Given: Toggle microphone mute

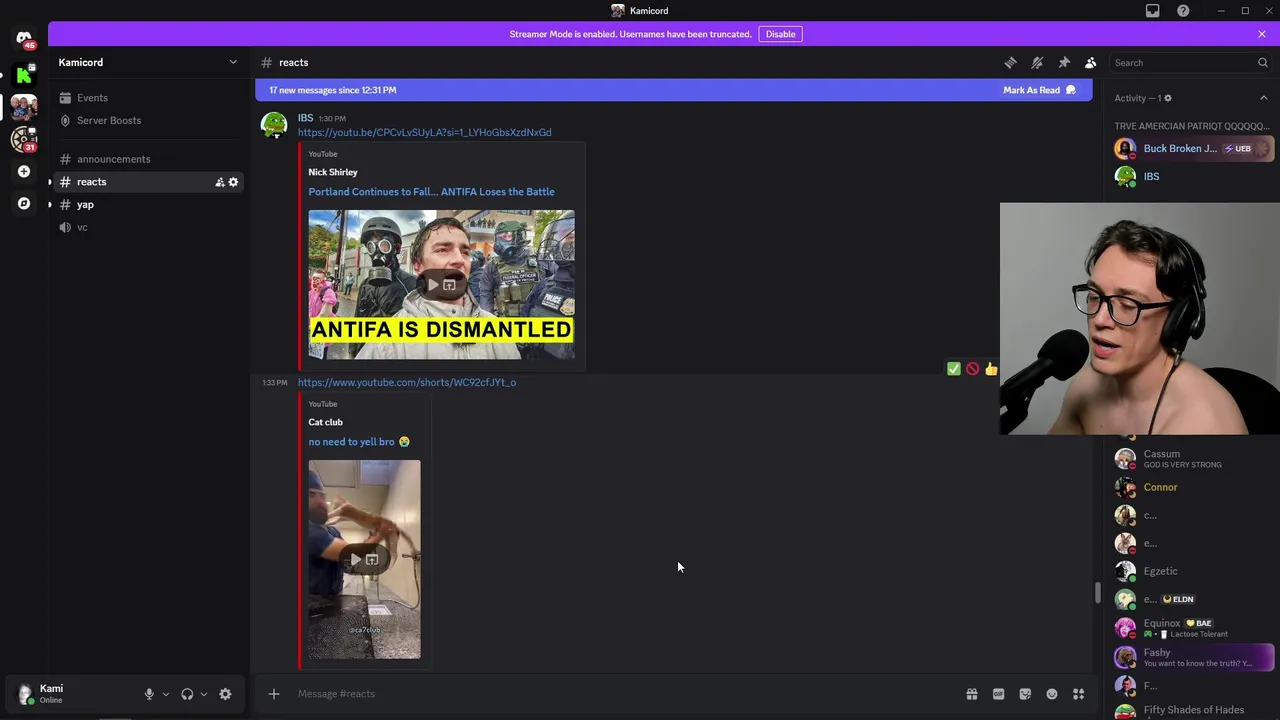Looking at the screenshot, I should pos(149,694).
